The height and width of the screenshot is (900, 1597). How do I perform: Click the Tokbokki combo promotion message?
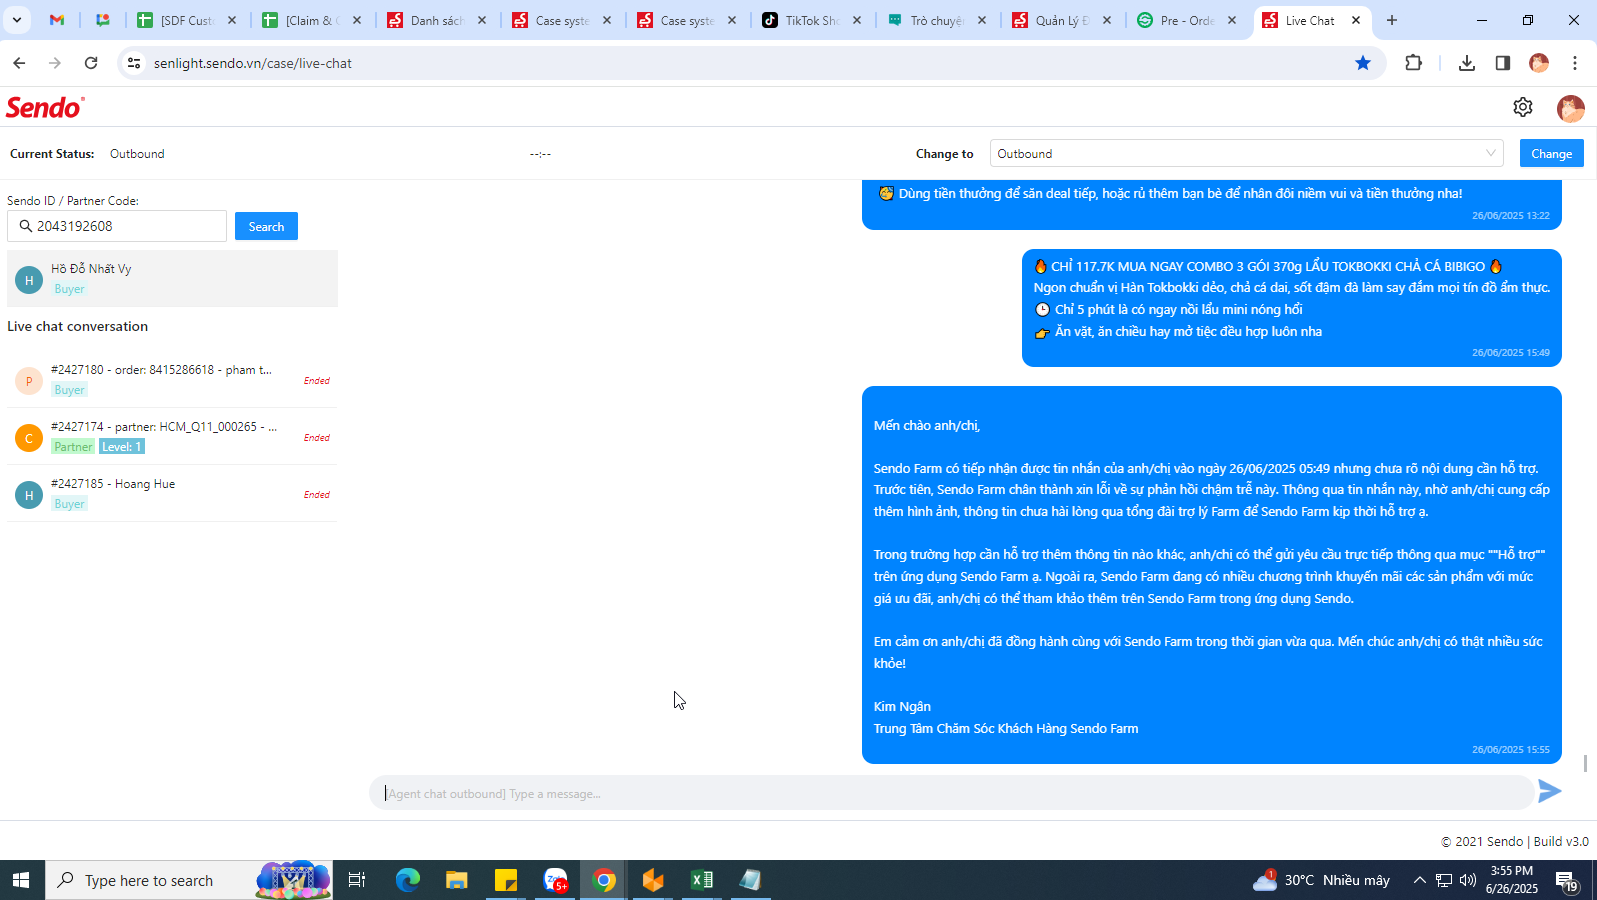pyautogui.click(x=1292, y=308)
